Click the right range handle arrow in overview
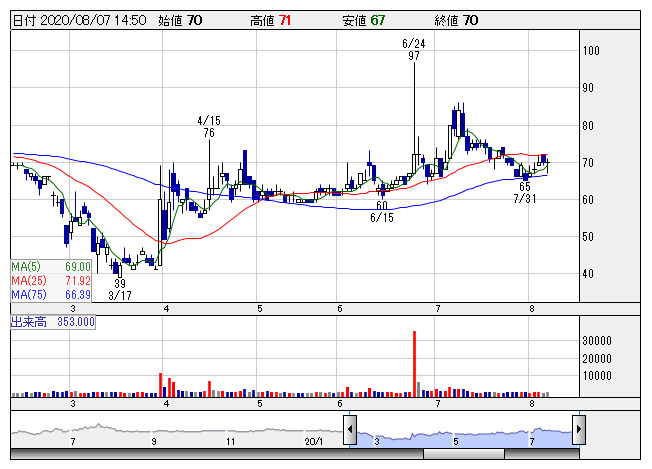The image size is (652, 469). pyautogui.click(x=578, y=431)
